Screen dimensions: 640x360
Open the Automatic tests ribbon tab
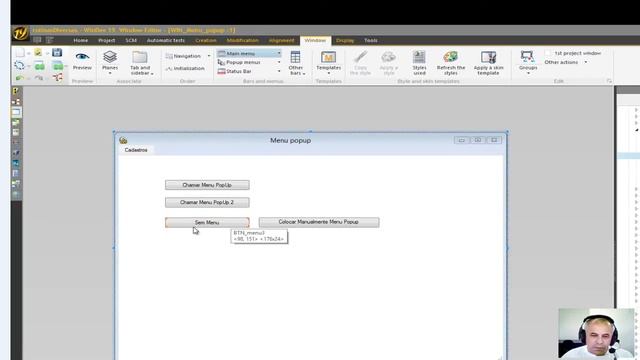coord(166,40)
